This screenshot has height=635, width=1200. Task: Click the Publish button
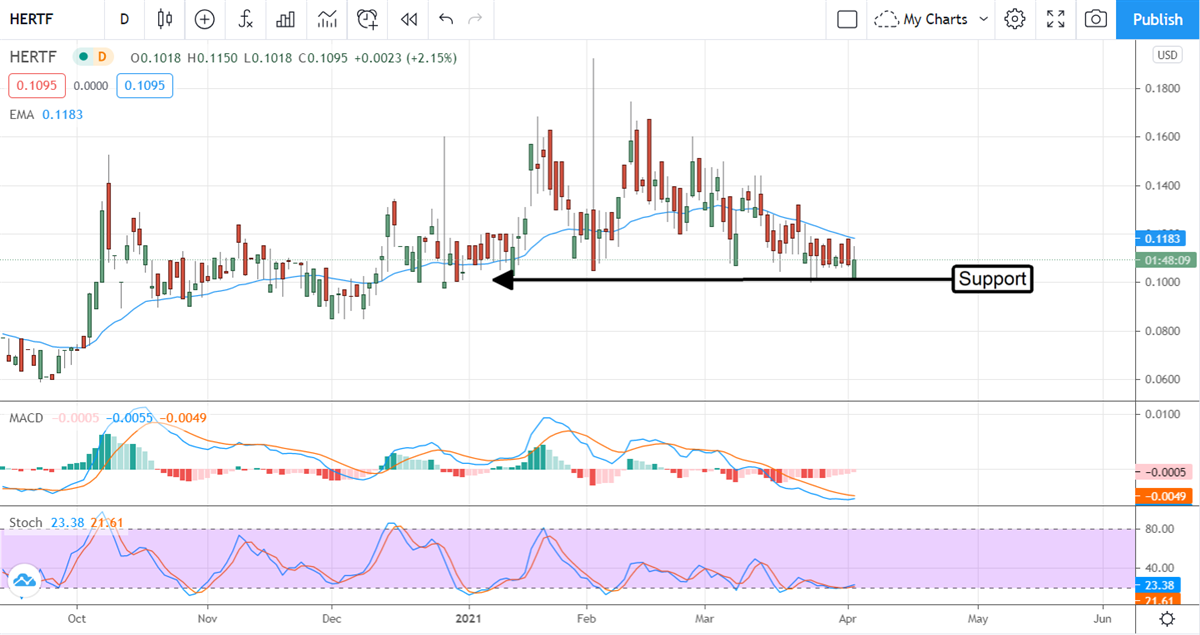(1158, 19)
